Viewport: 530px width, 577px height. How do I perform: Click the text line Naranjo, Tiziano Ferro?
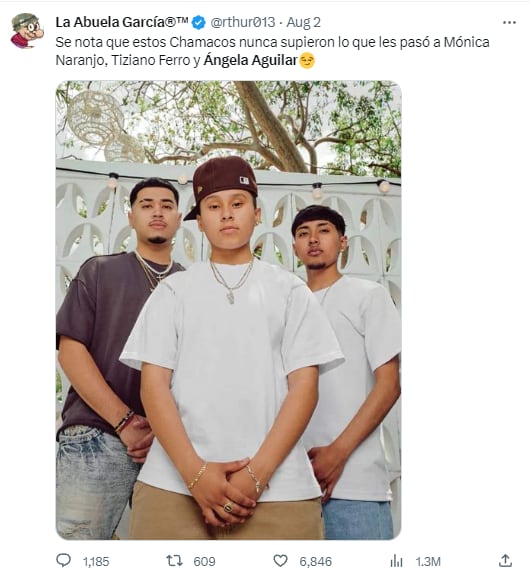click(x=123, y=60)
